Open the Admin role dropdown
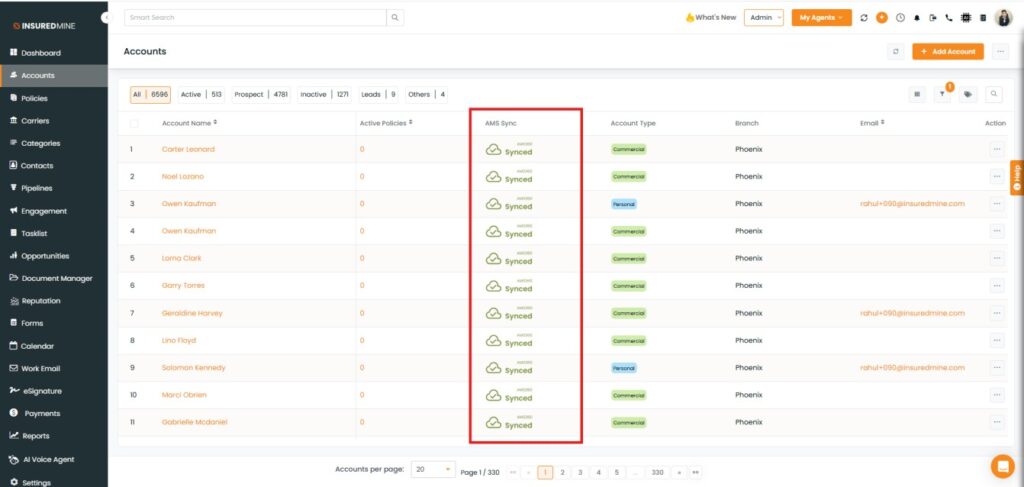1024x487 pixels. tap(763, 18)
